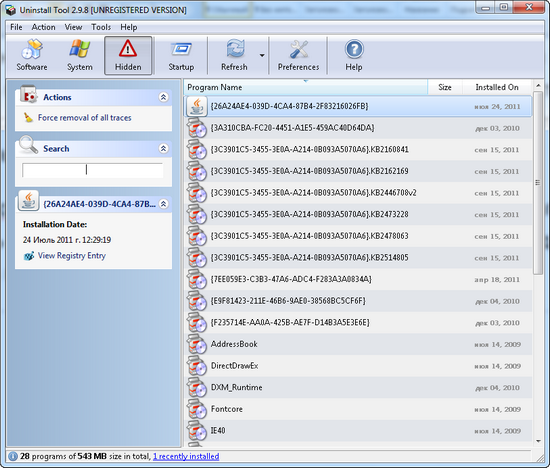Select the entry ending in KB2514805
Viewport: 550px width, 468px height.
pyautogui.click(x=358, y=258)
